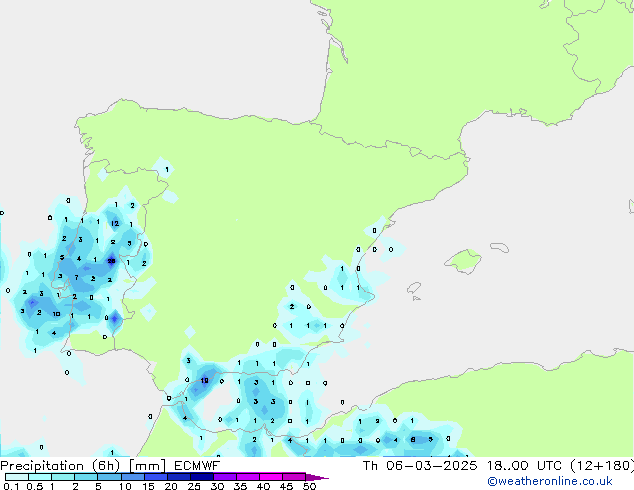Viewport: 634px width, 490px height.
Task: Pick the 30–35 mm purple legend swatch
Action: 225,477
